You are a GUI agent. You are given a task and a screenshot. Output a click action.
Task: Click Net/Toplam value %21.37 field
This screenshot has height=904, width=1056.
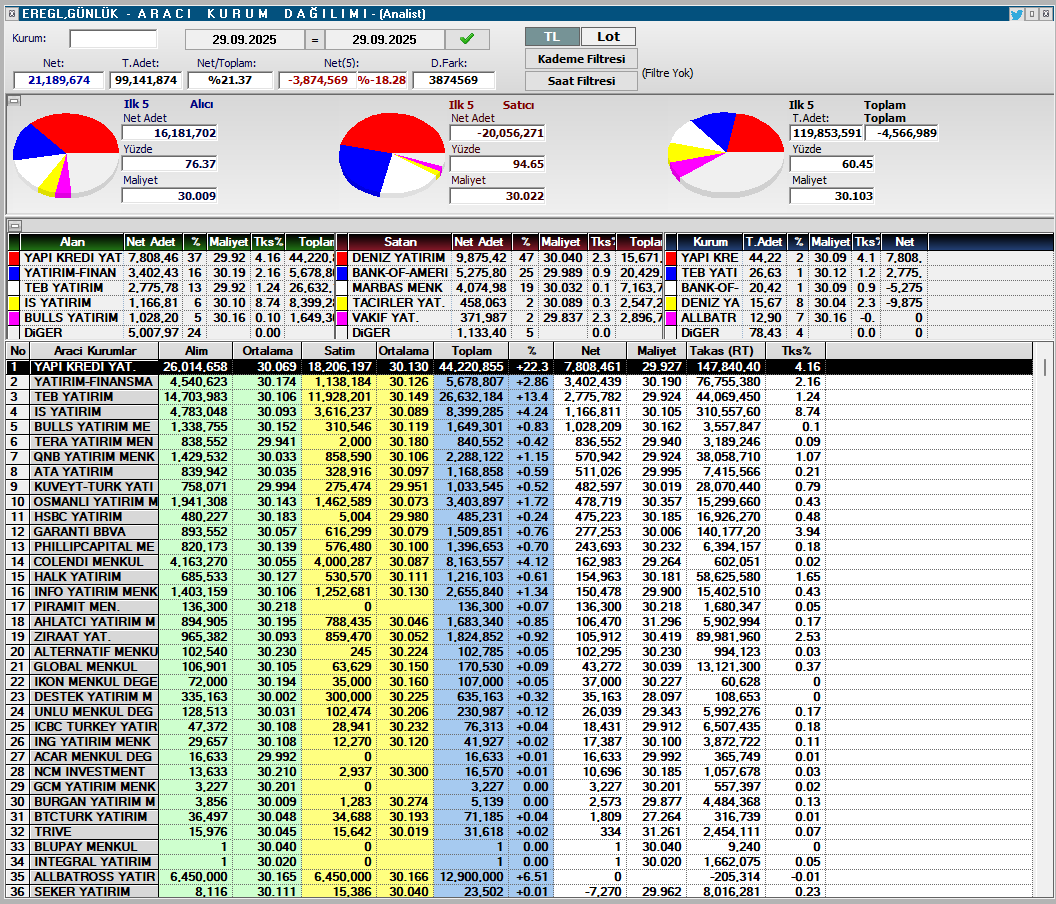coord(230,80)
